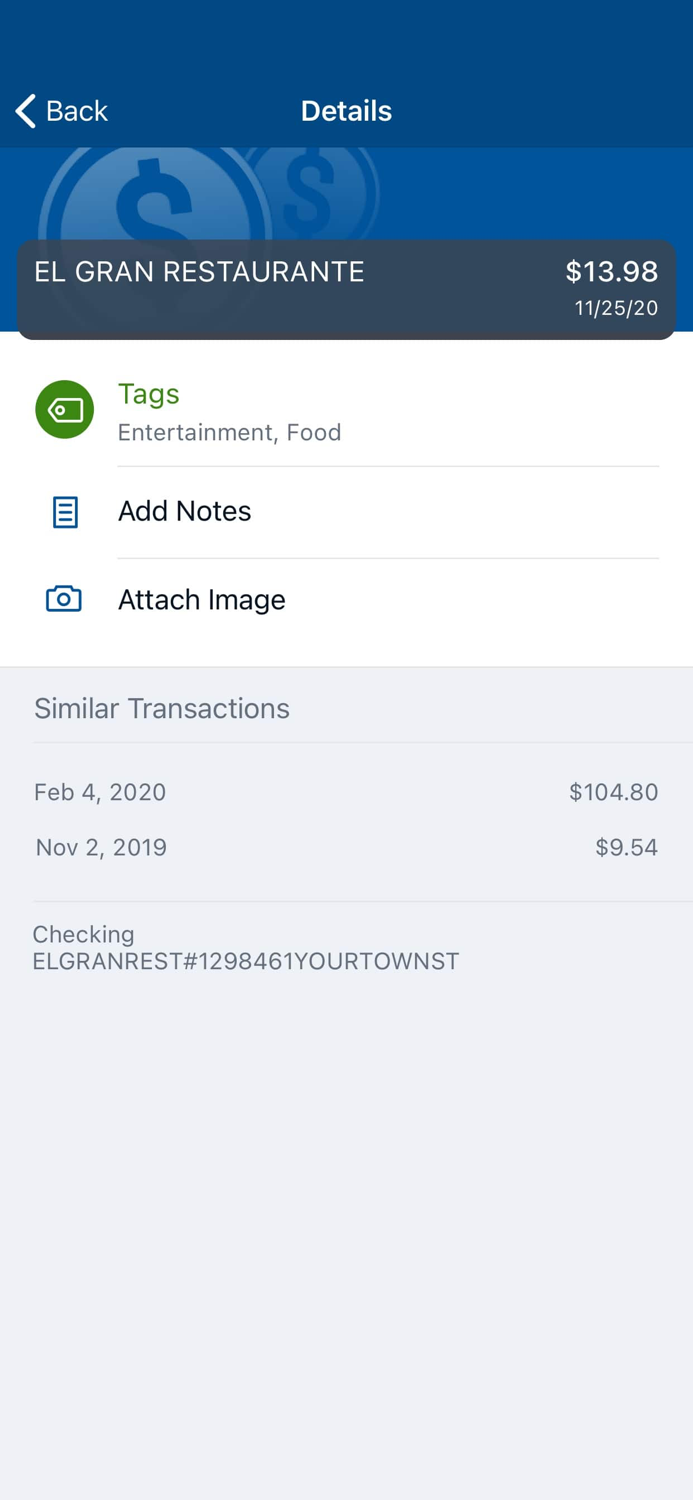Screen dimensions: 693x1500
Task: Select the $13.98 transaction amount
Action: (x=611, y=271)
